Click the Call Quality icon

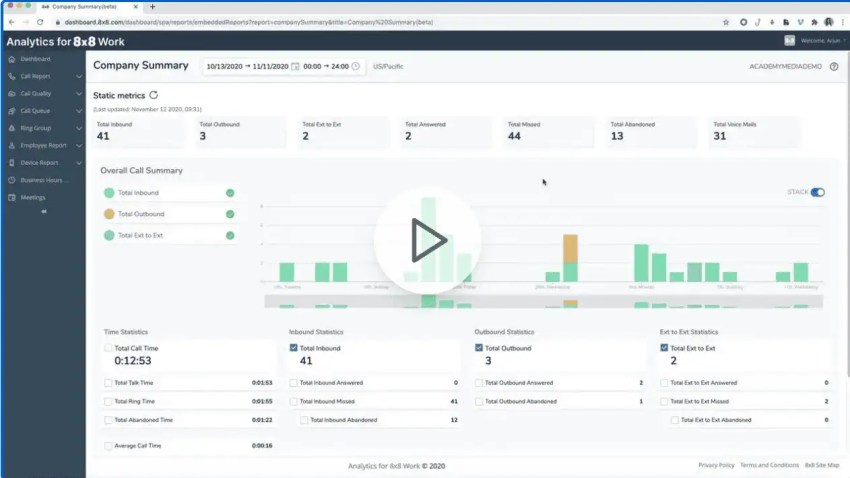(x=12, y=94)
